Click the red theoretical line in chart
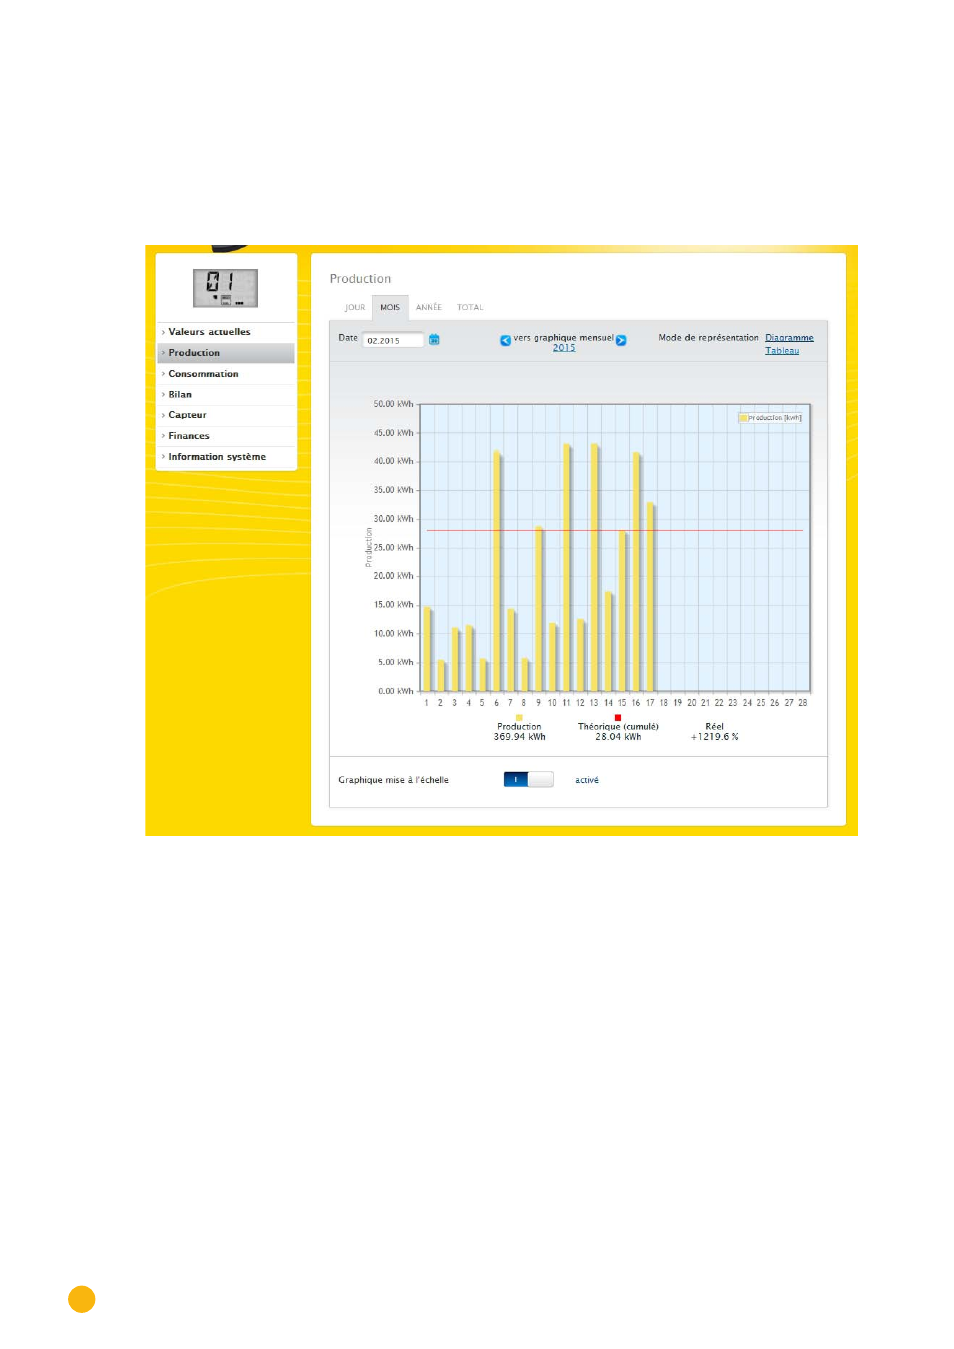Viewport: 954px width, 1349px height. coord(614,530)
